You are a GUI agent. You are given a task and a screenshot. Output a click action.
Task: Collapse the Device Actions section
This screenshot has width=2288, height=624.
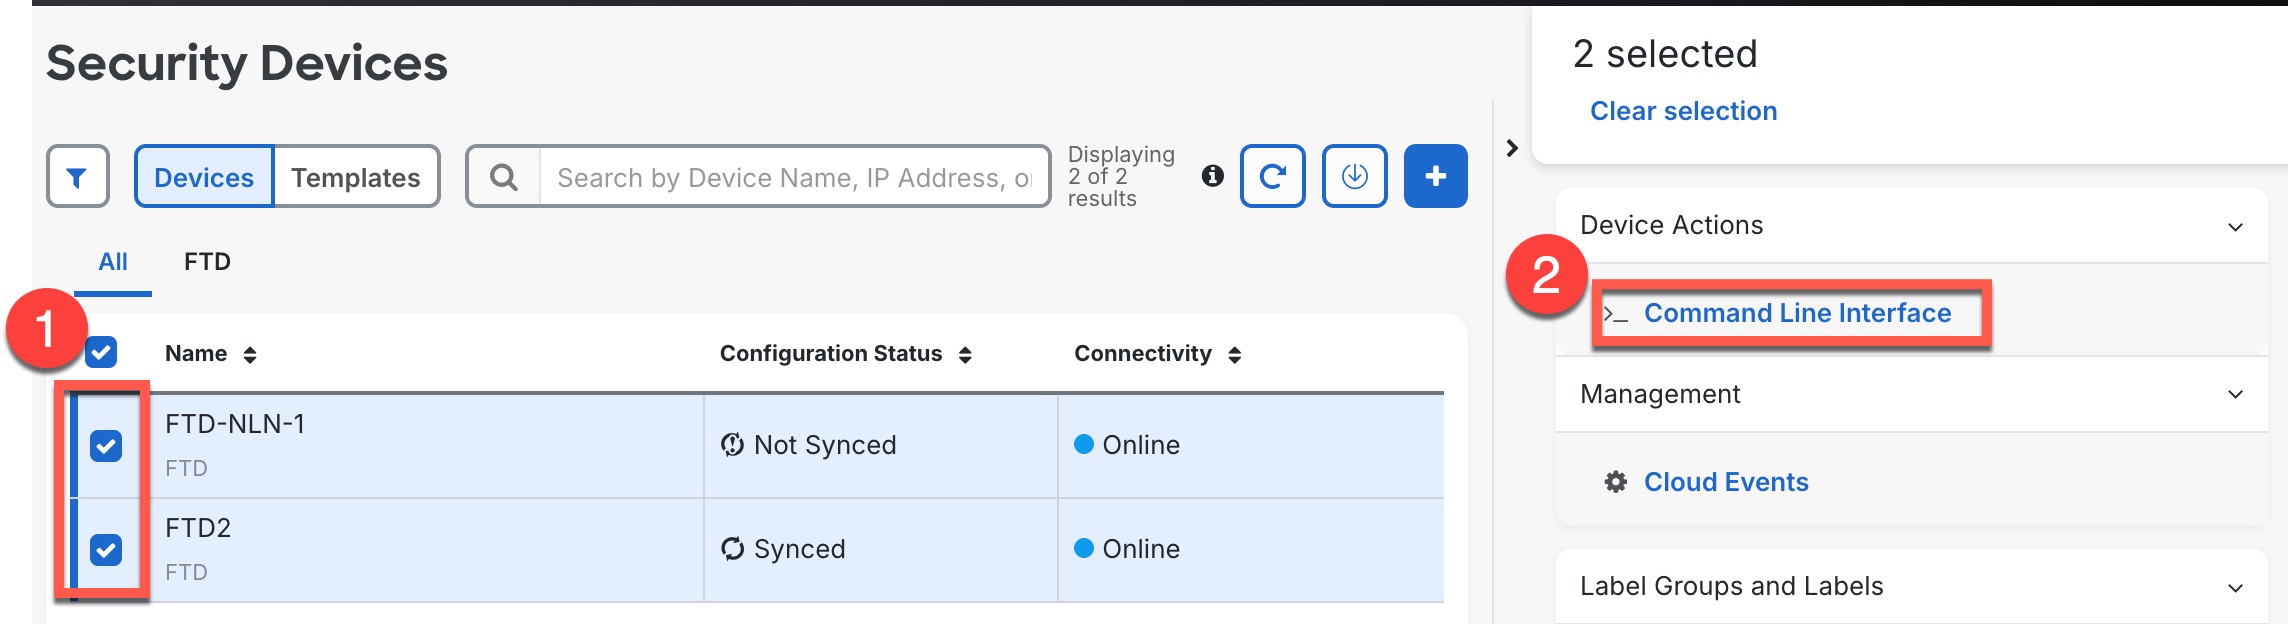[2235, 227]
